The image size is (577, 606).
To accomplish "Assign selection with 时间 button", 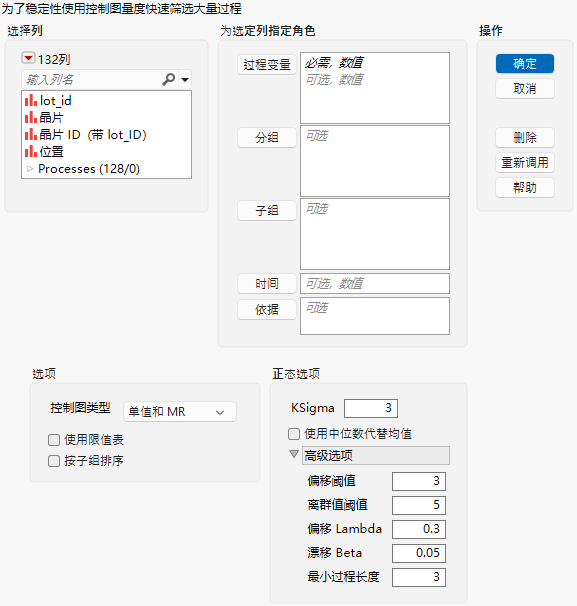I will click(x=267, y=284).
